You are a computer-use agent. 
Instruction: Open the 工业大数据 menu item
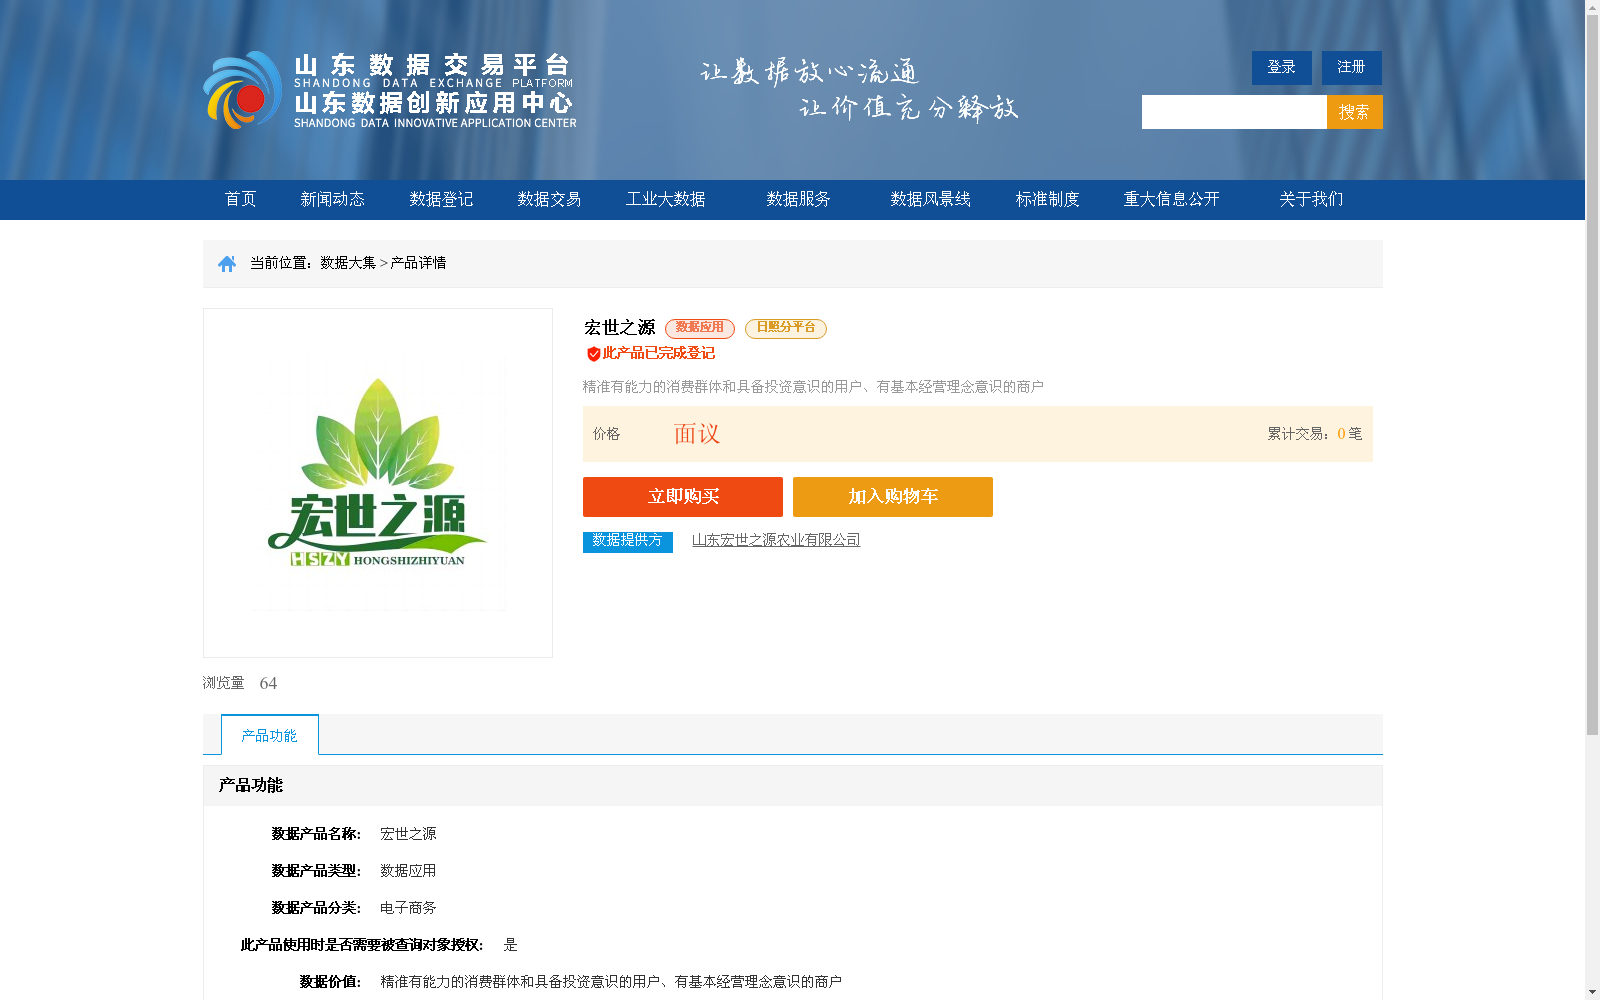[666, 199]
